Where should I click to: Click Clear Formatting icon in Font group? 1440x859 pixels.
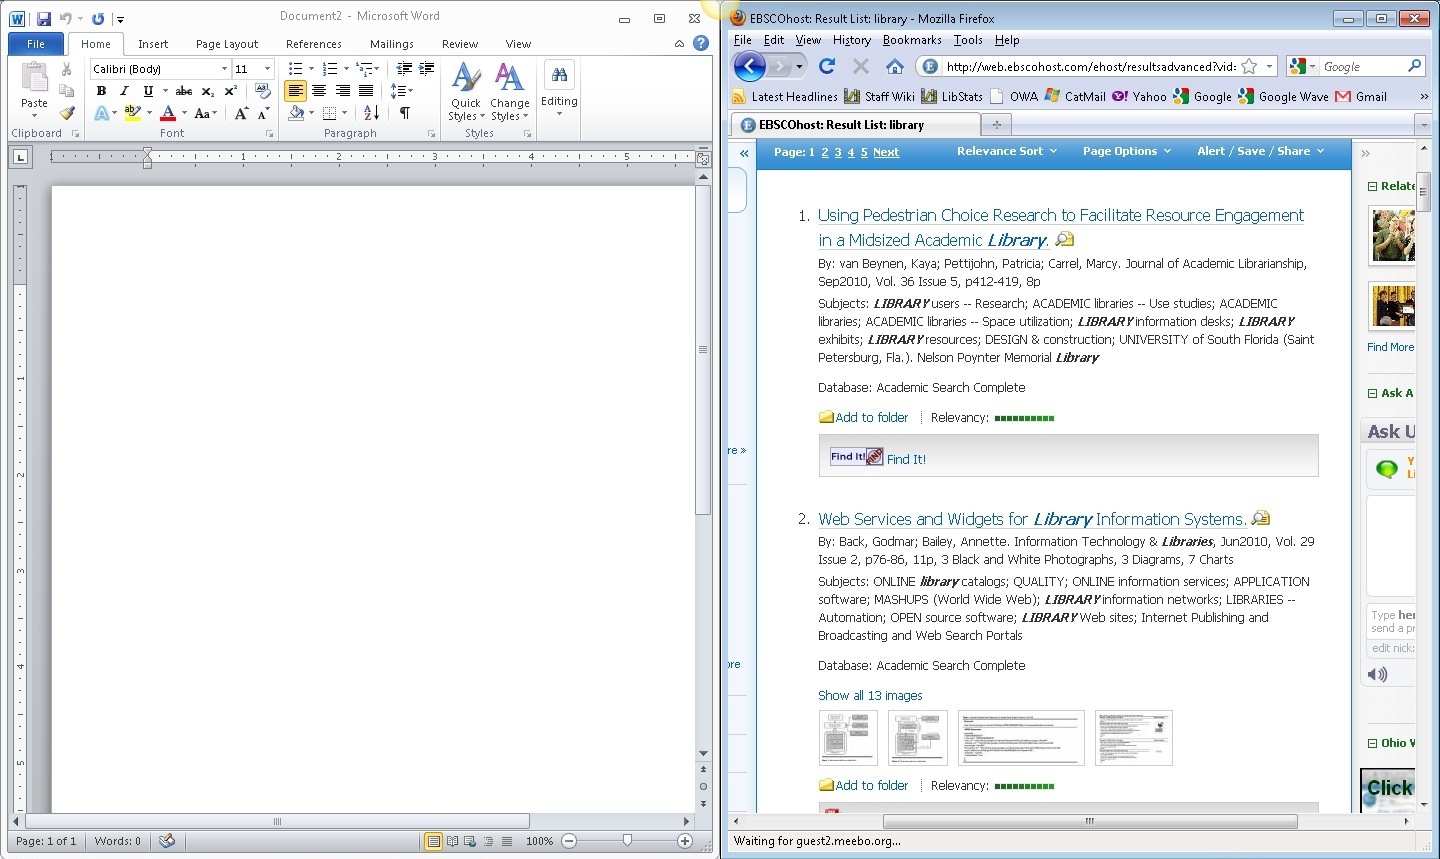point(262,91)
